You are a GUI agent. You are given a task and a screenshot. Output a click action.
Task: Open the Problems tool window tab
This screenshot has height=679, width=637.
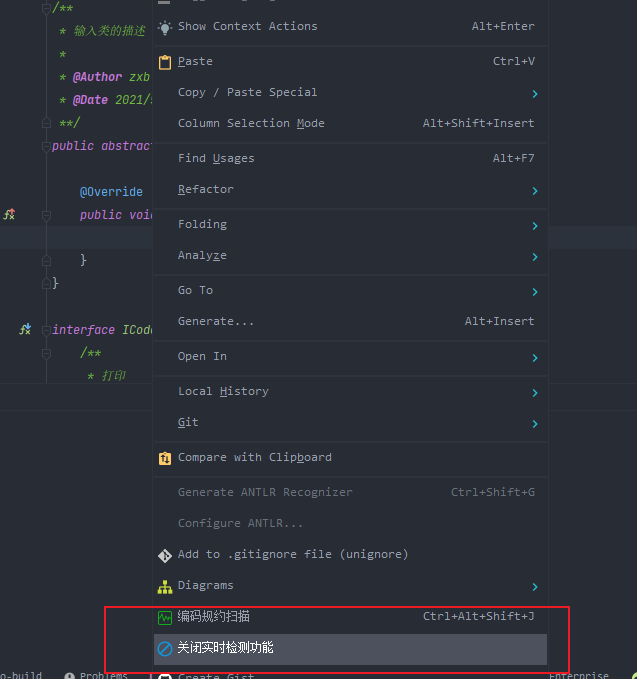(96, 676)
